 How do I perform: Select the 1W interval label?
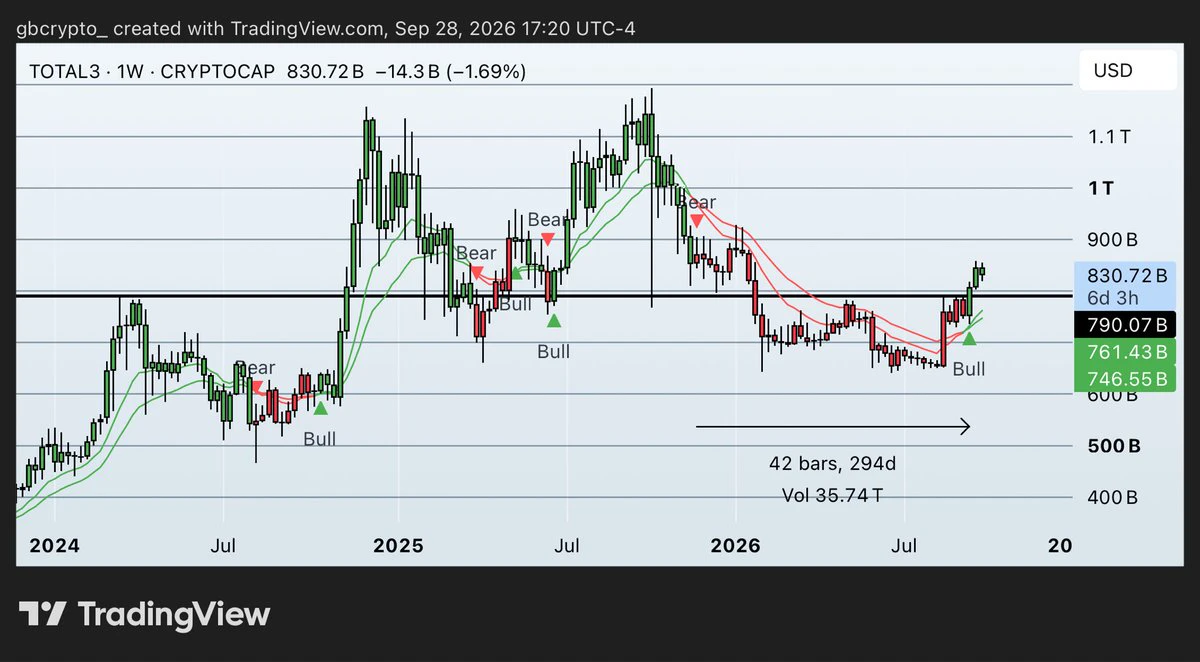click(133, 72)
